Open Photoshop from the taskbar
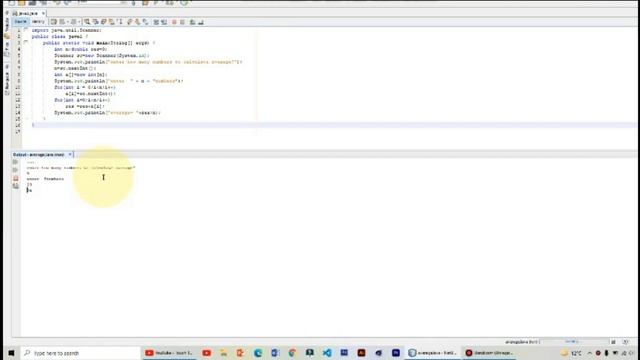Screen dimensions: 640x360 [396, 353]
